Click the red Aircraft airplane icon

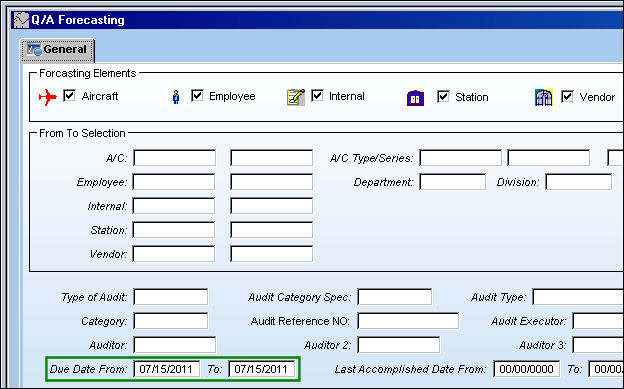click(x=48, y=97)
